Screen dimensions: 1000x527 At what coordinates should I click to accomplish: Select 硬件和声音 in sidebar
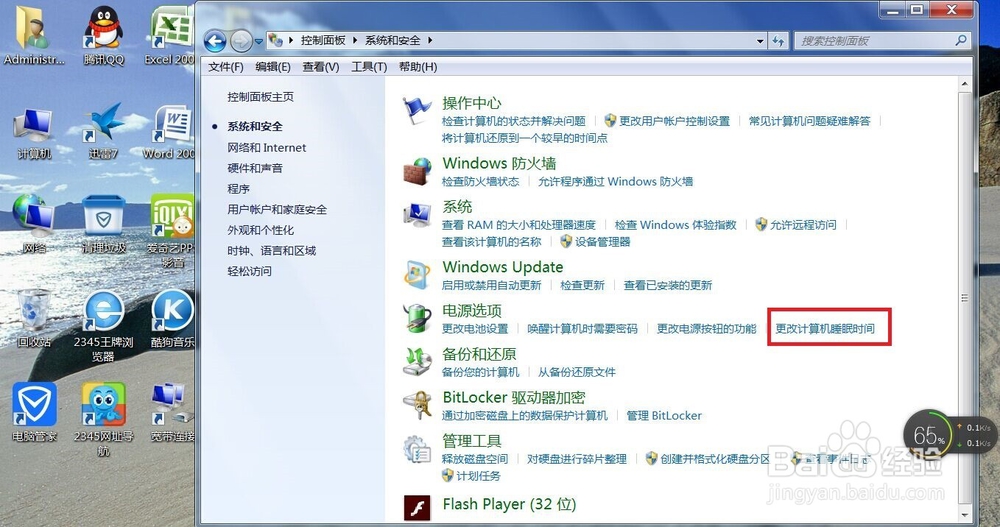click(255, 168)
